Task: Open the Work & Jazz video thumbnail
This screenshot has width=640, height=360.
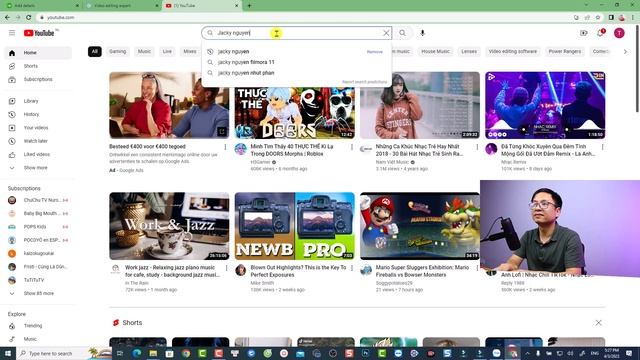Action: (x=169, y=226)
